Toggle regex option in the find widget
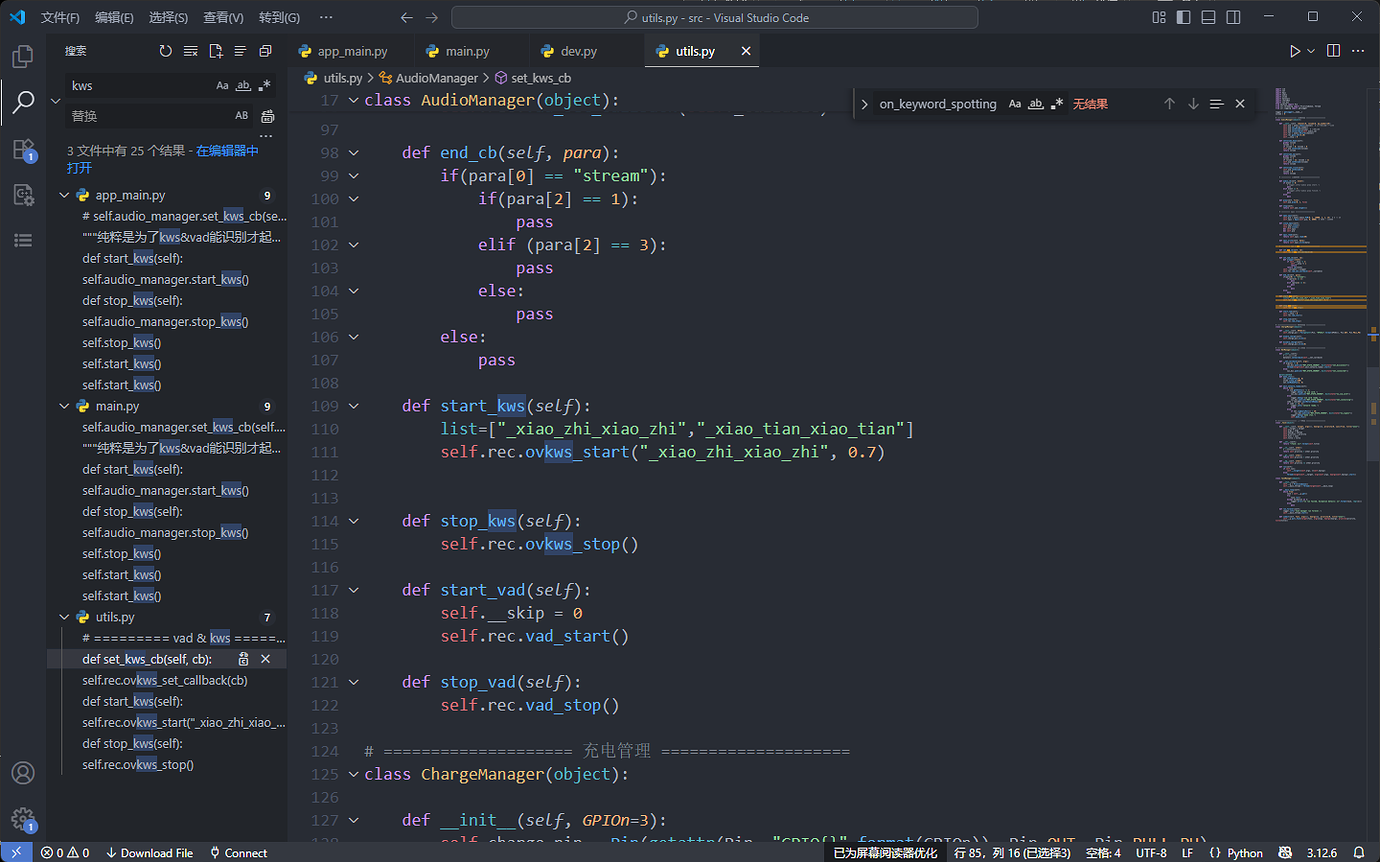 1057,104
